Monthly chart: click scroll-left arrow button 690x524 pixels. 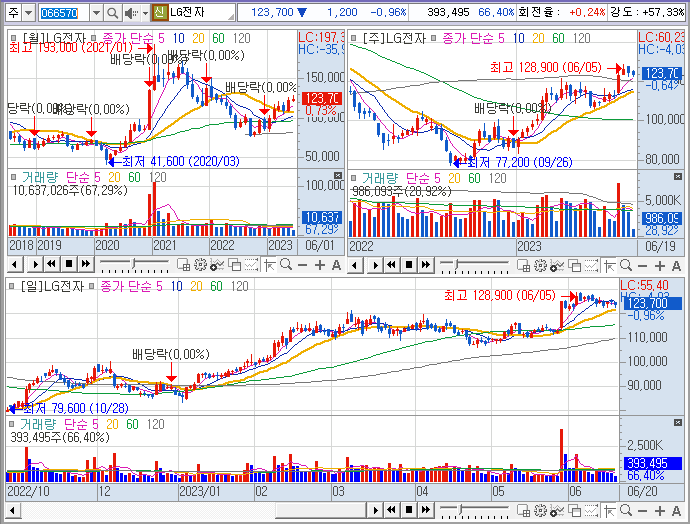coord(15,264)
